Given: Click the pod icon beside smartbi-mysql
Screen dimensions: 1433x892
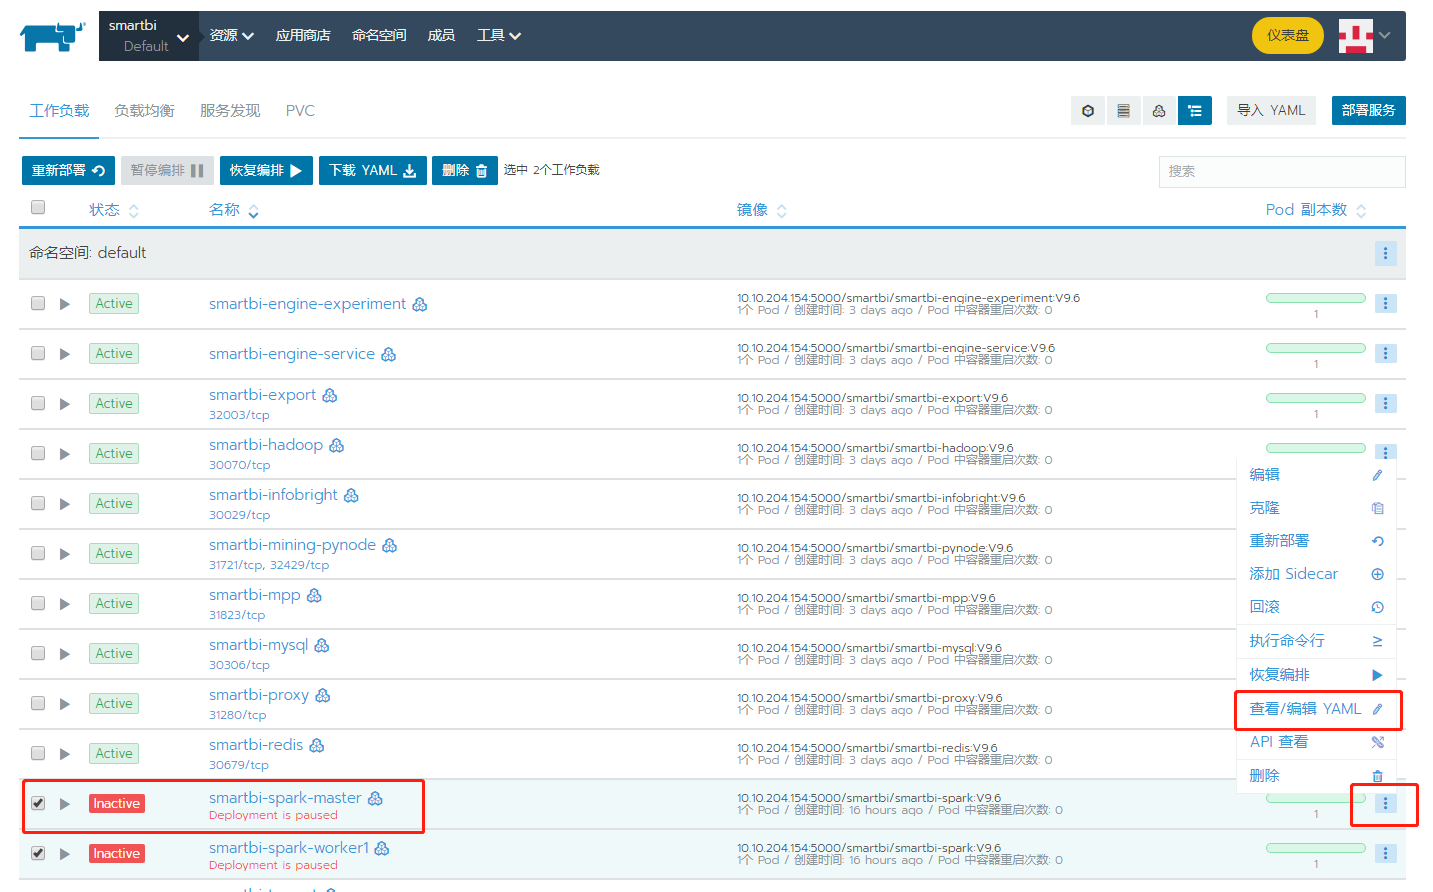Looking at the screenshot, I should tap(322, 645).
